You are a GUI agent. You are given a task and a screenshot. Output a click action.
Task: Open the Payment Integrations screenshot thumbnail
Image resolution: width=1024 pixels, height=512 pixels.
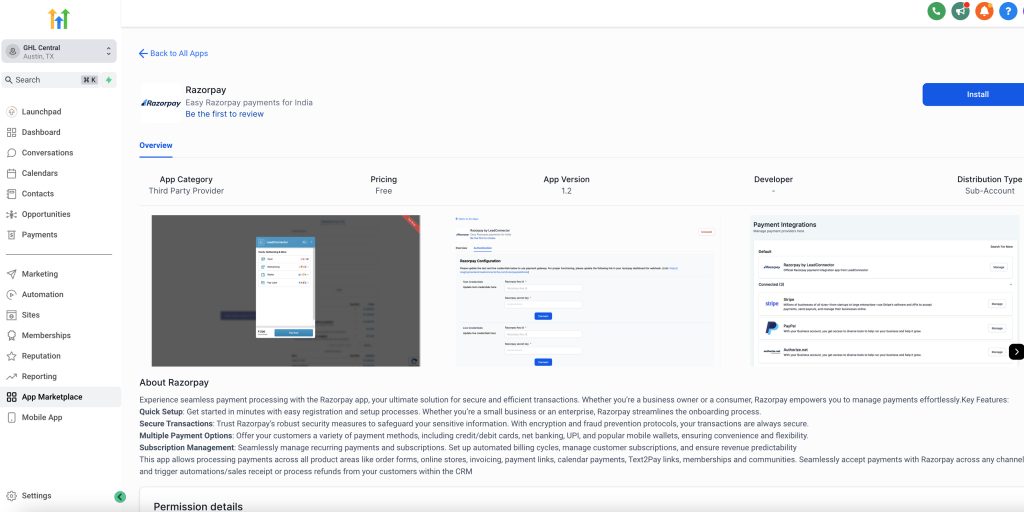point(886,291)
